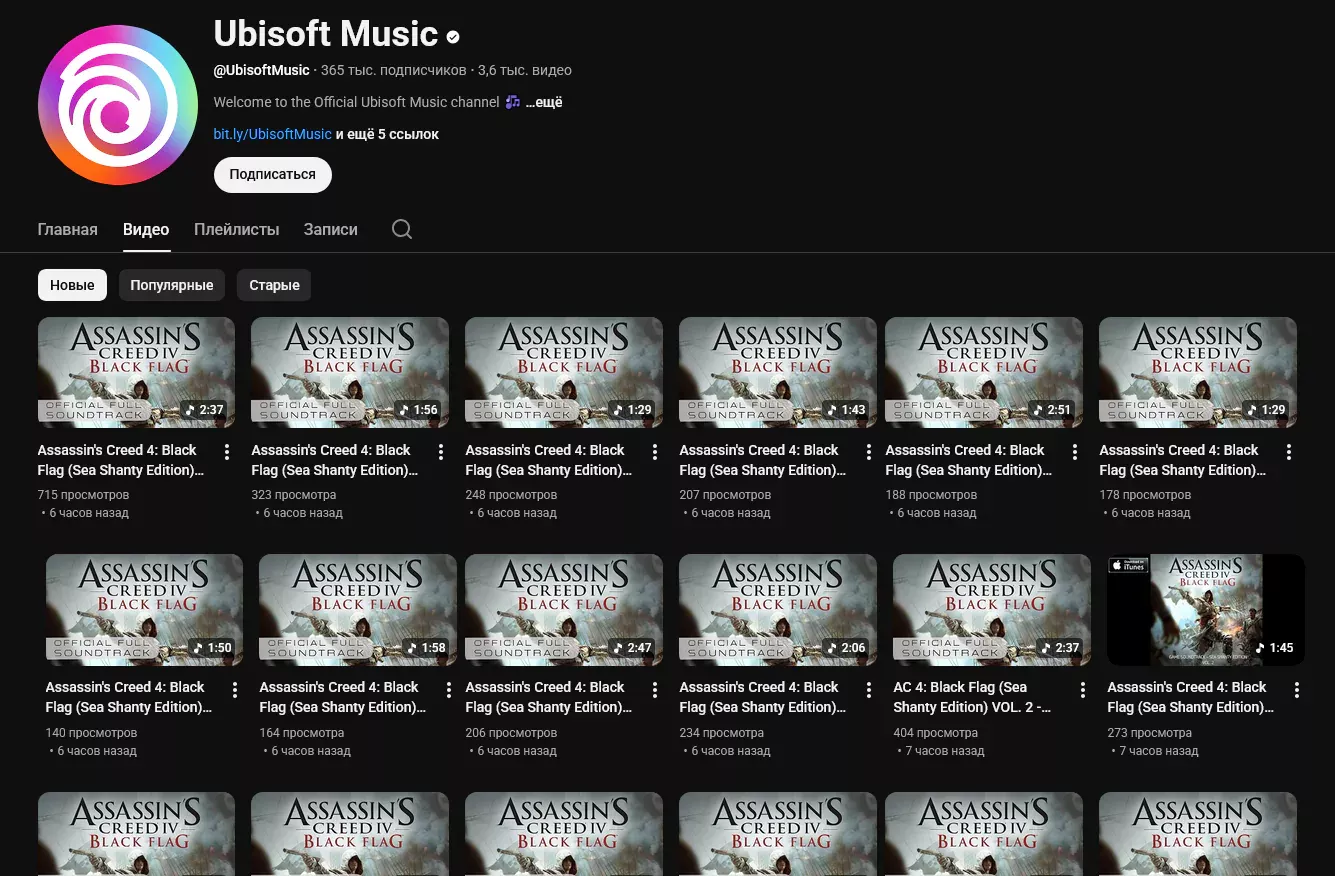Open the three-dot menu for the 140-views video
The width and height of the screenshot is (1335, 876).
[235, 690]
